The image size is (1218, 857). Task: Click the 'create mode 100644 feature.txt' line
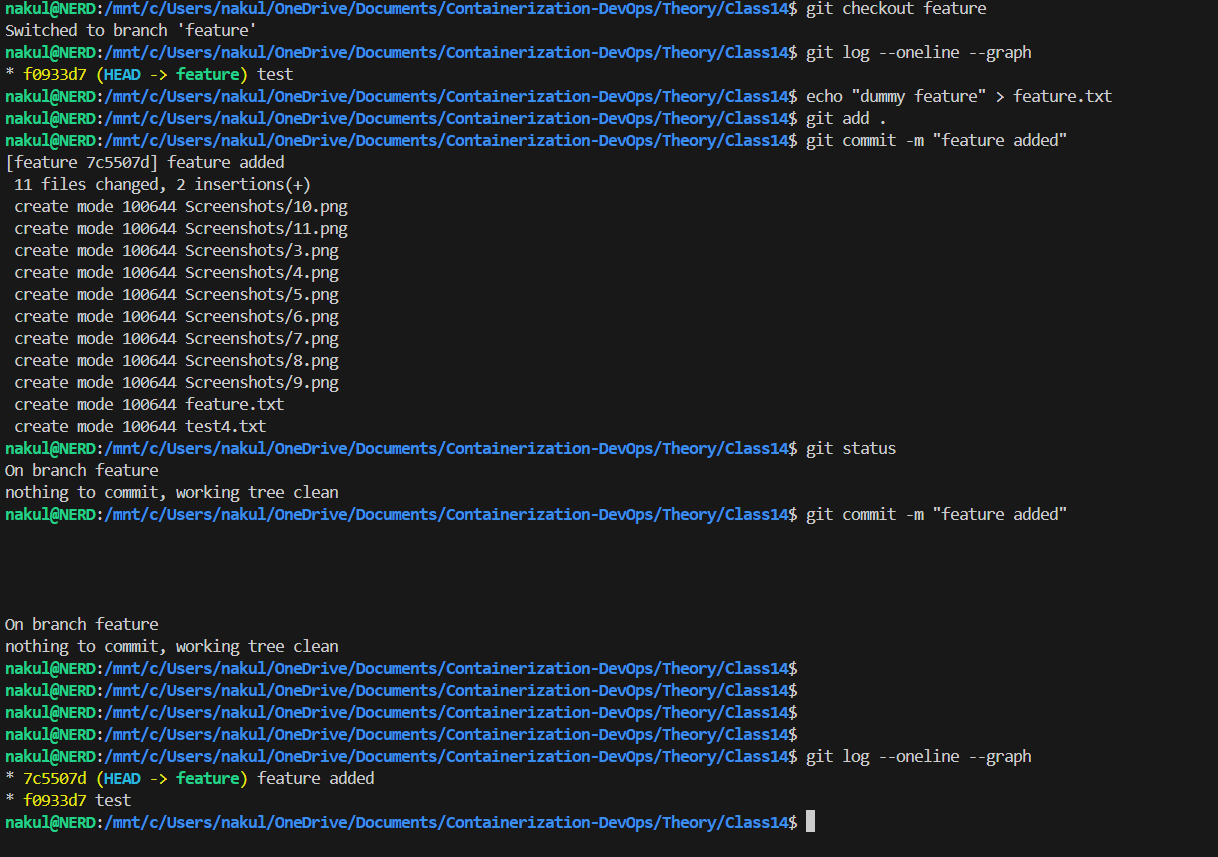coord(150,405)
